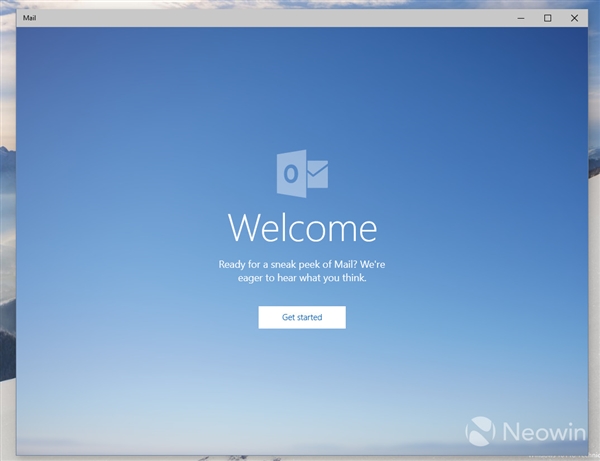This screenshot has width=600, height=461.
Task: Click the Get started button
Action: point(302,317)
